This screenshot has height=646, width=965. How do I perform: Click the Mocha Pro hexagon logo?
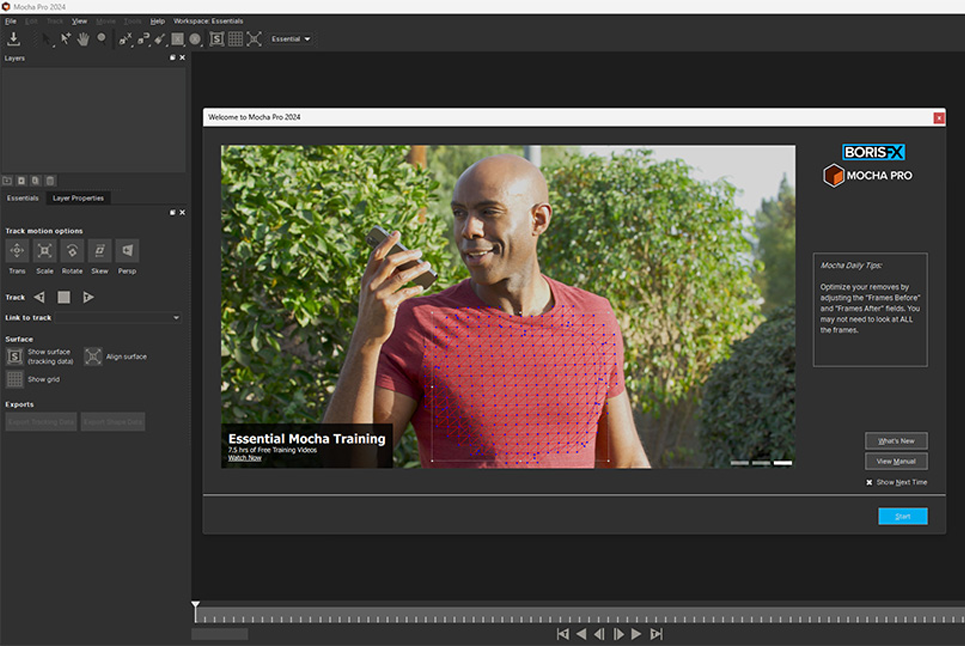pos(833,175)
